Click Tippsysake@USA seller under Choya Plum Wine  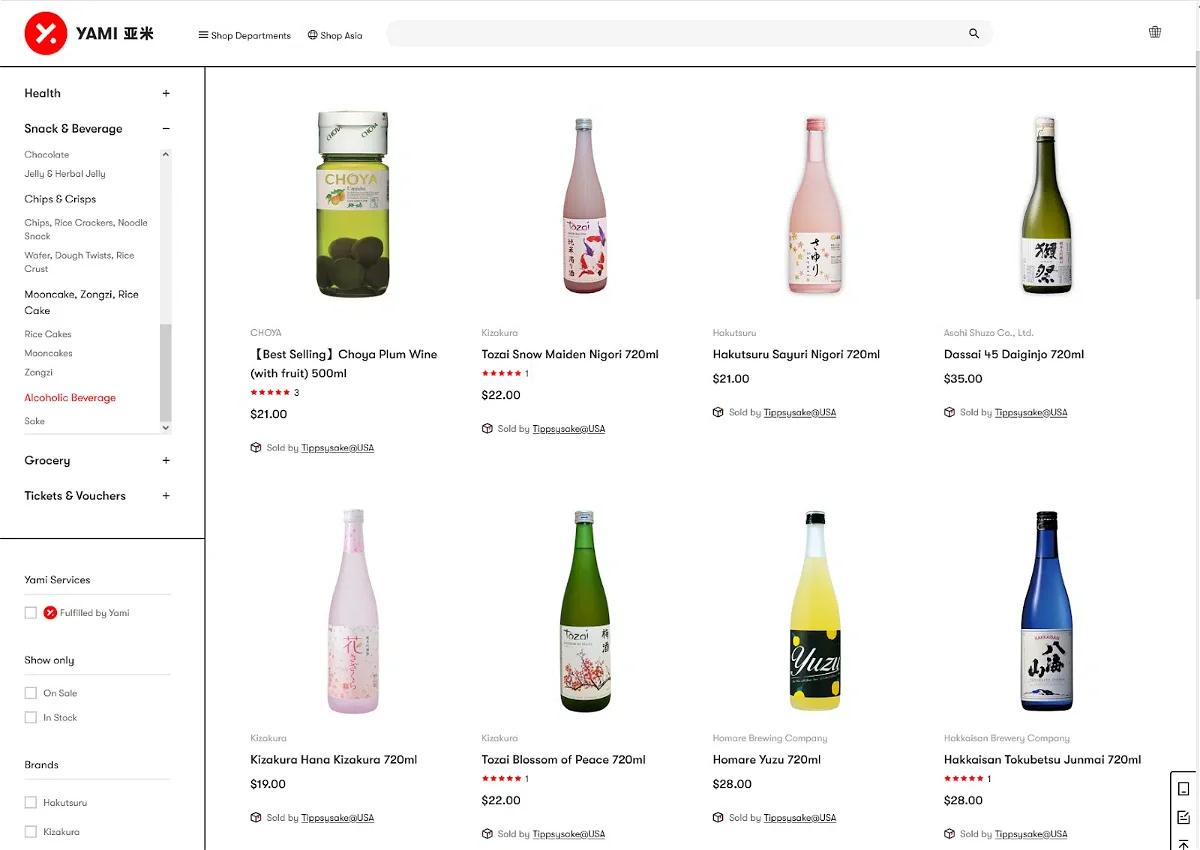tap(337, 448)
